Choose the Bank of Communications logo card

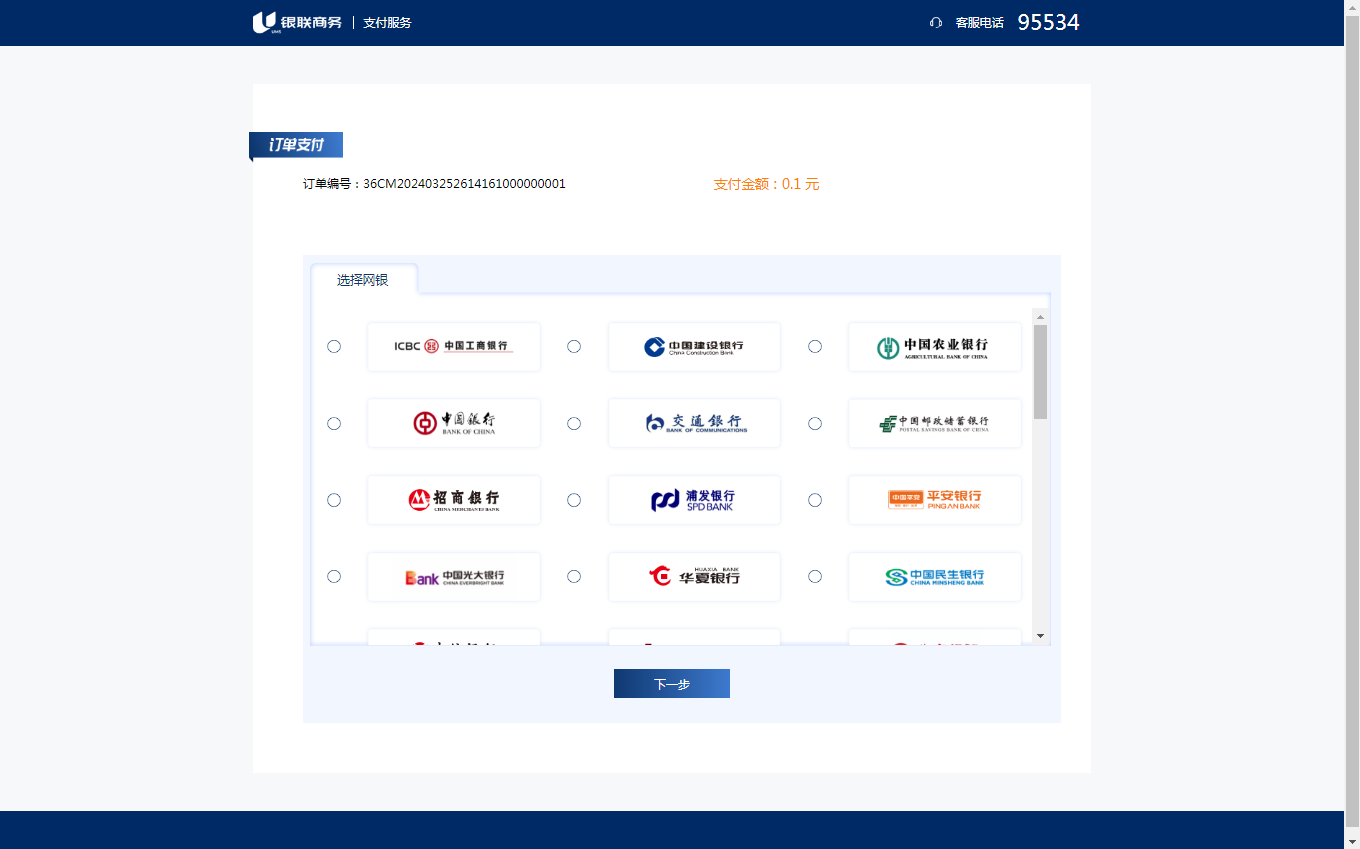coord(694,423)
